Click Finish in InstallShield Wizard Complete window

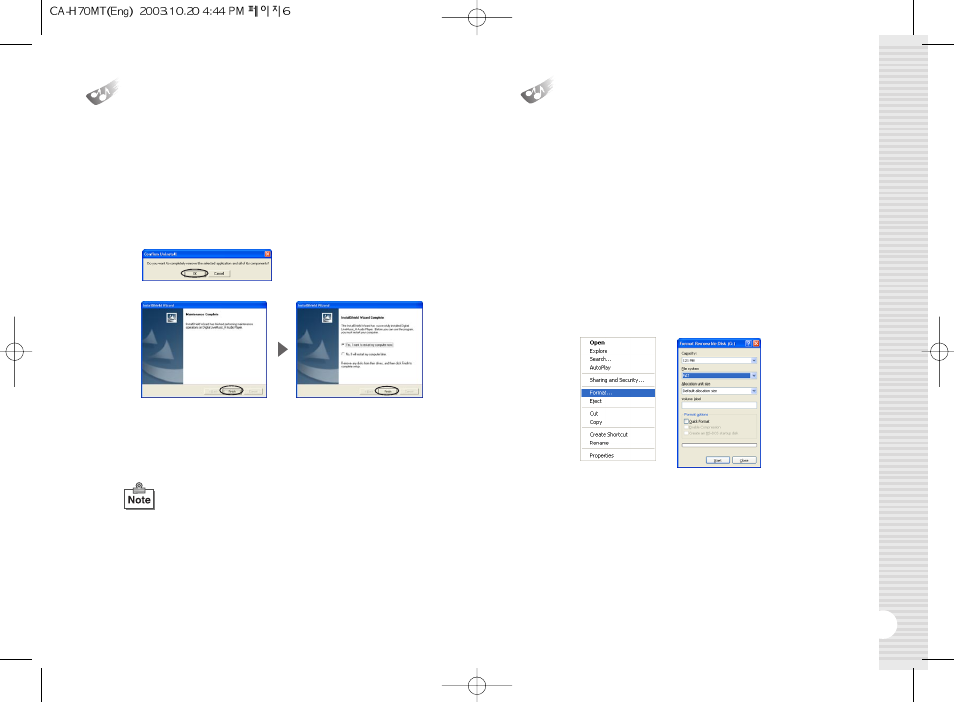pos(388,391)
